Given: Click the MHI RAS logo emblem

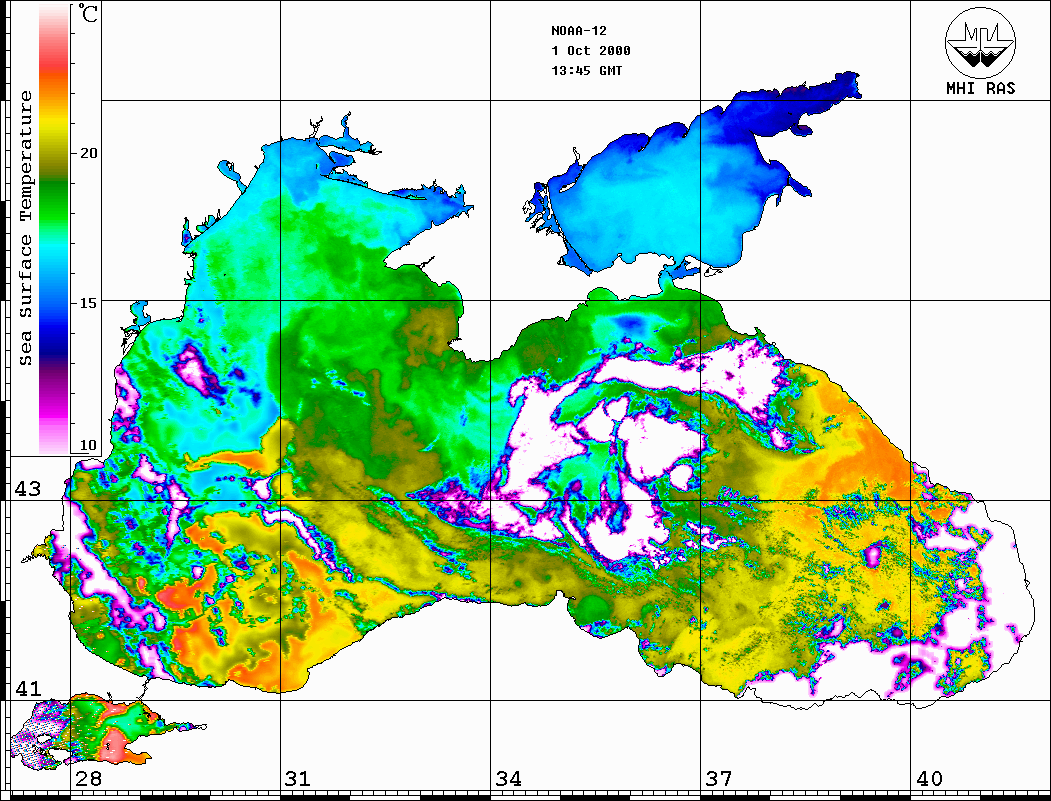Looking at the screenshot, I should pos(980,42).
